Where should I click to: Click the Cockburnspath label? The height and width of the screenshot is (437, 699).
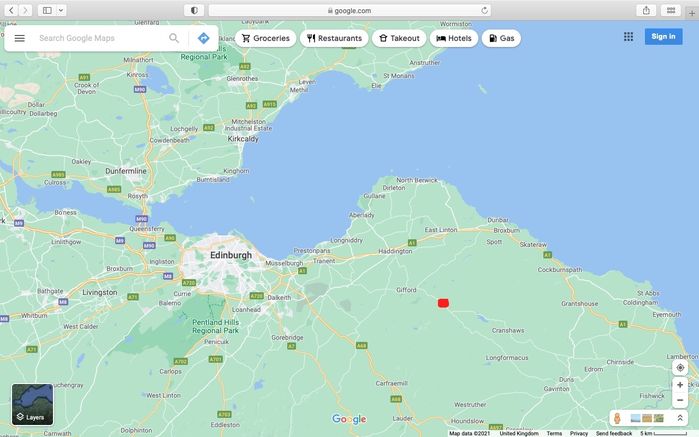tap(560, 270)
